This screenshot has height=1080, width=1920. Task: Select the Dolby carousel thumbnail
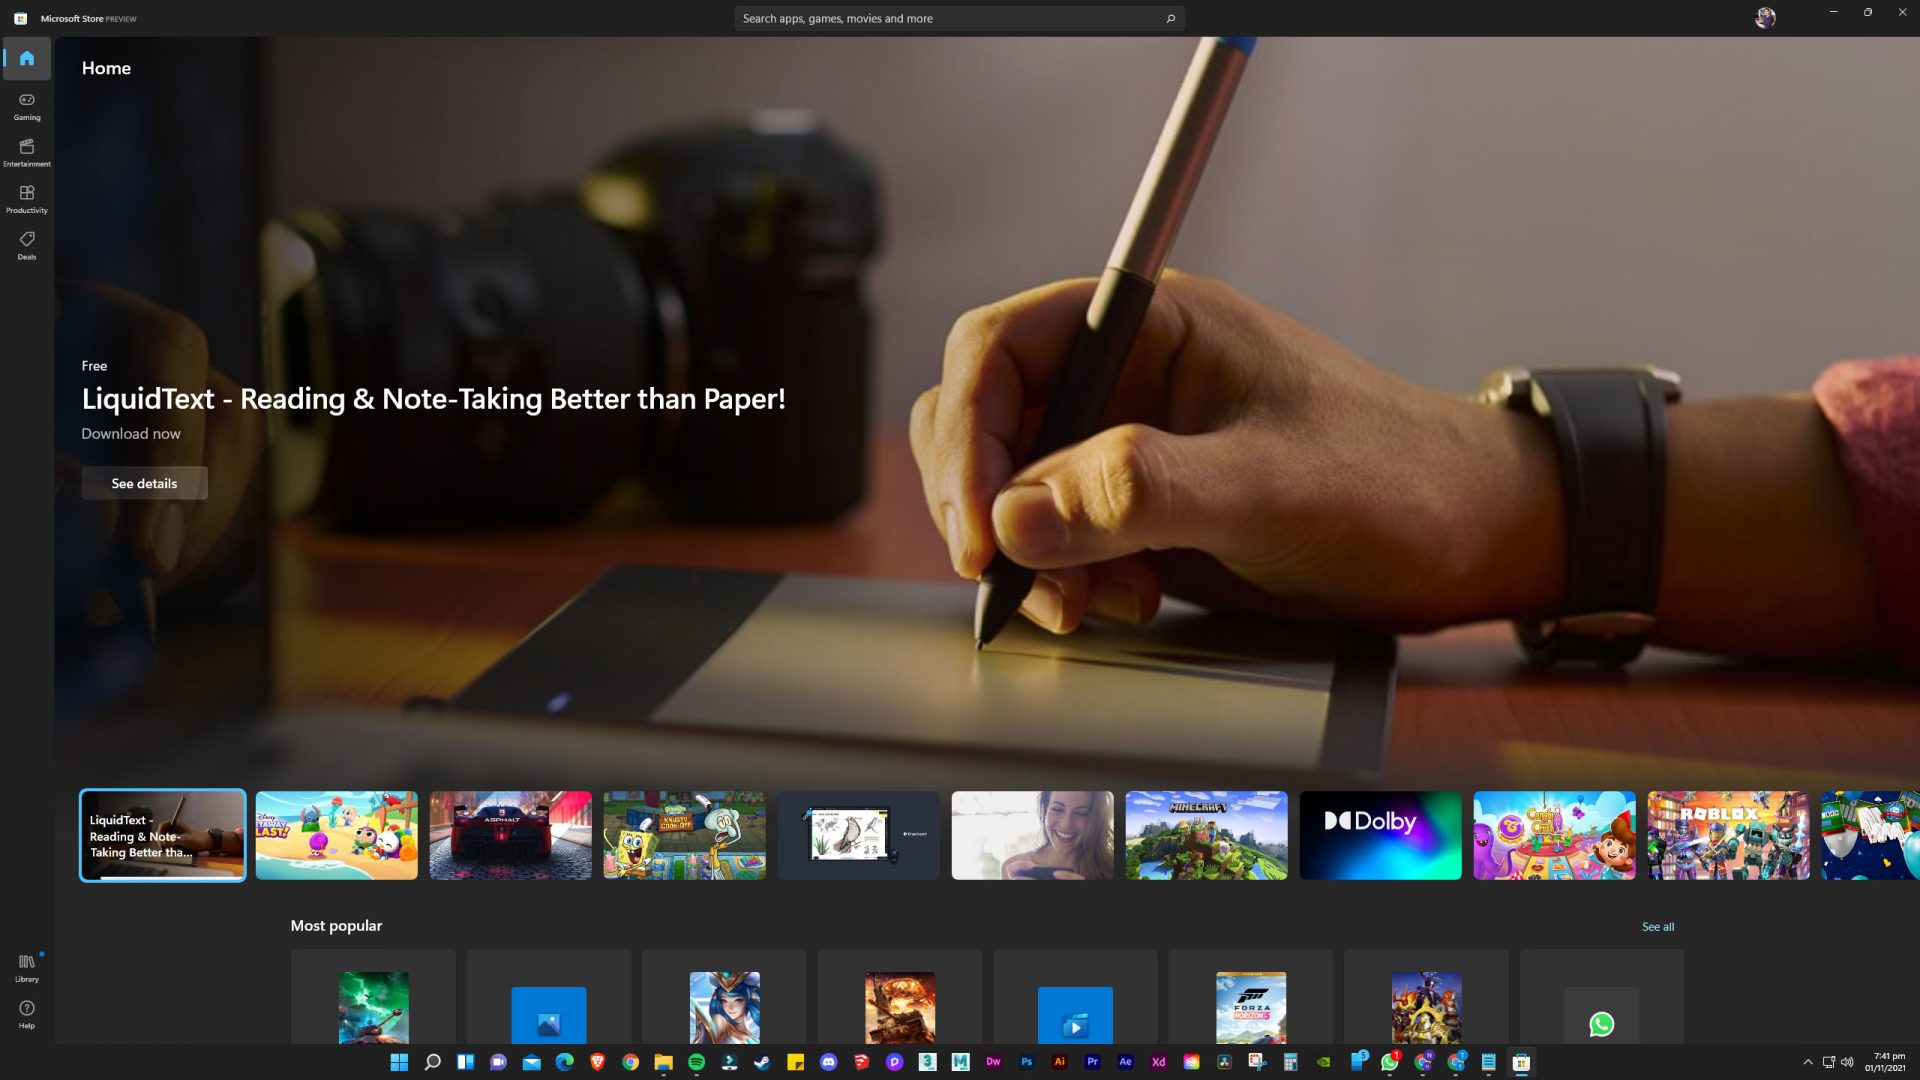click(x=1381, y=836)
